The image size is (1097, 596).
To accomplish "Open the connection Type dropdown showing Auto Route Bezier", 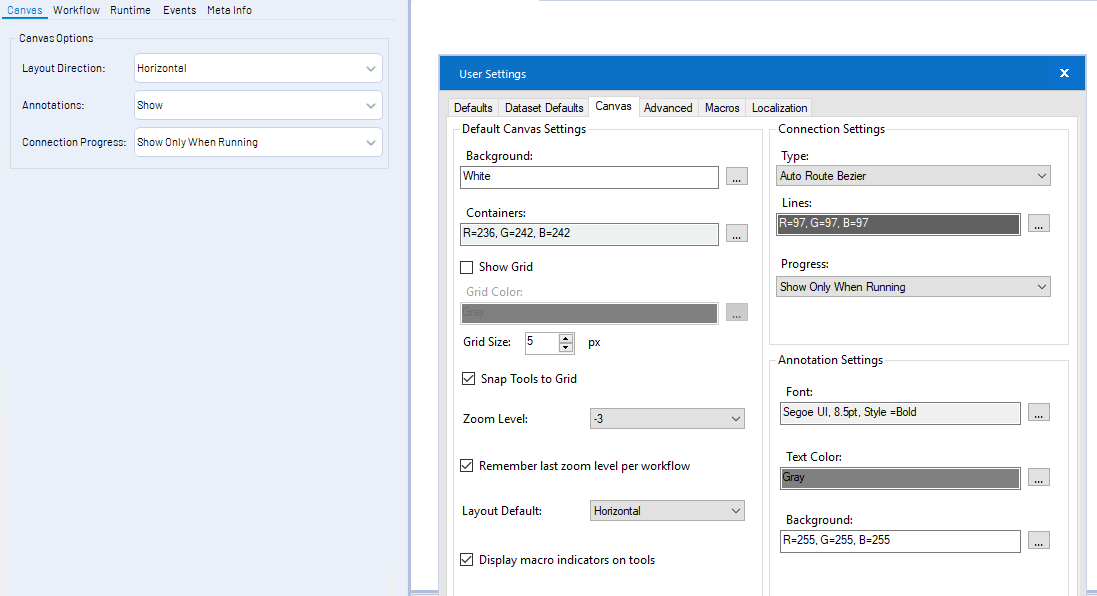I will 912,175.
